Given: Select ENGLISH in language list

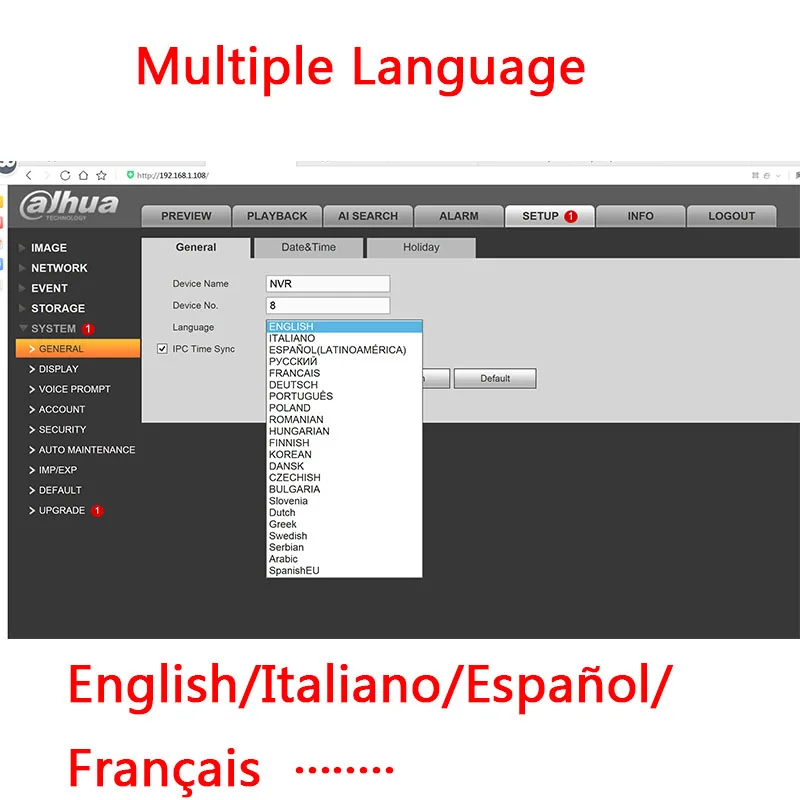Looking at the screenshot, I should pyautogui.click(x=344, y=327).
